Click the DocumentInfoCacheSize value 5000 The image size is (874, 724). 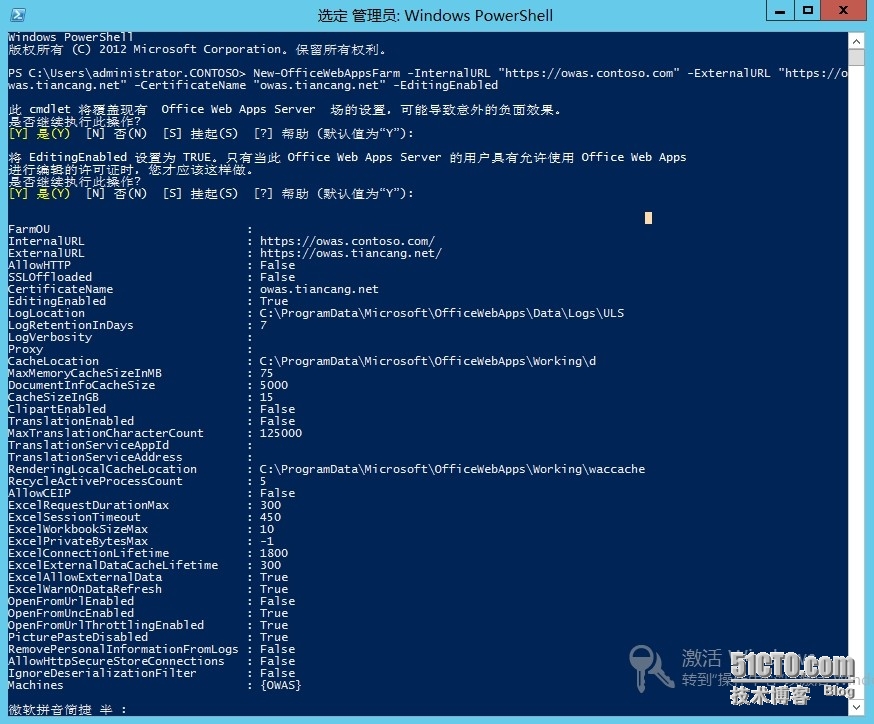tap(274, 385)
